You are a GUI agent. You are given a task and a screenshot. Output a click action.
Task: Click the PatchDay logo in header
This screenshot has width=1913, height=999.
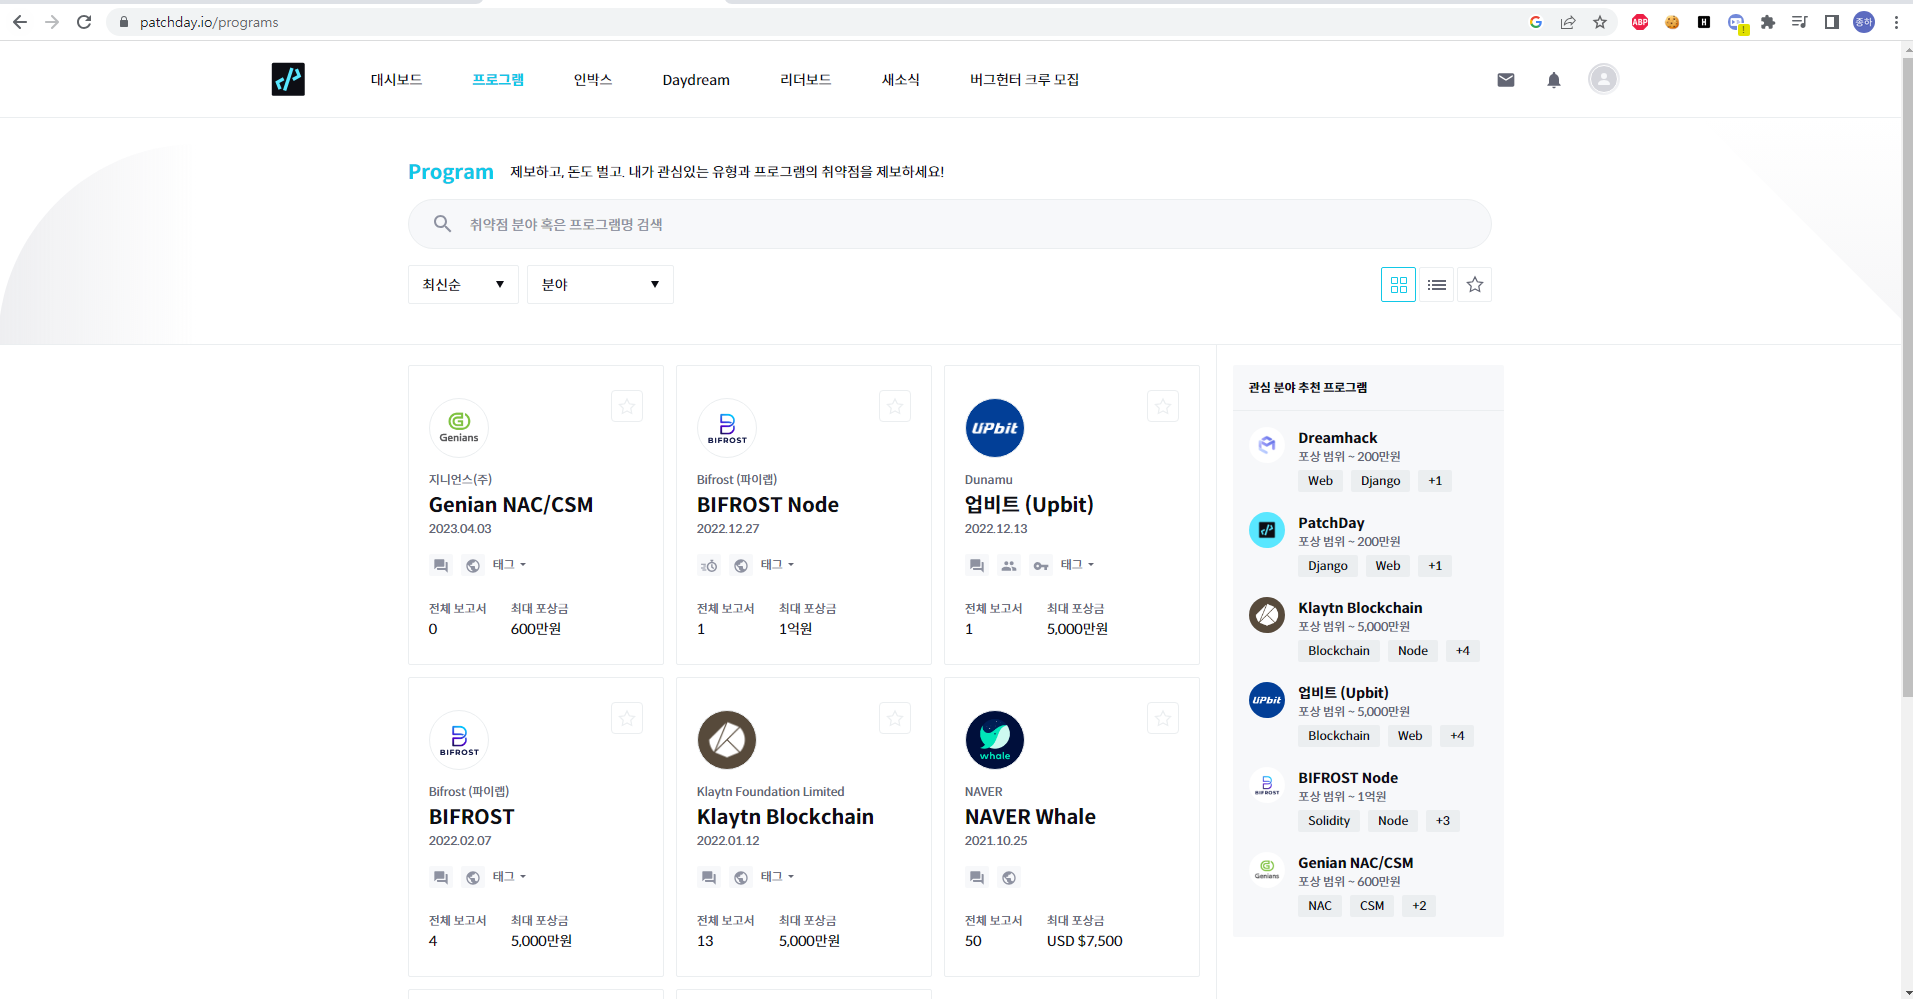(x=288, y=79)
